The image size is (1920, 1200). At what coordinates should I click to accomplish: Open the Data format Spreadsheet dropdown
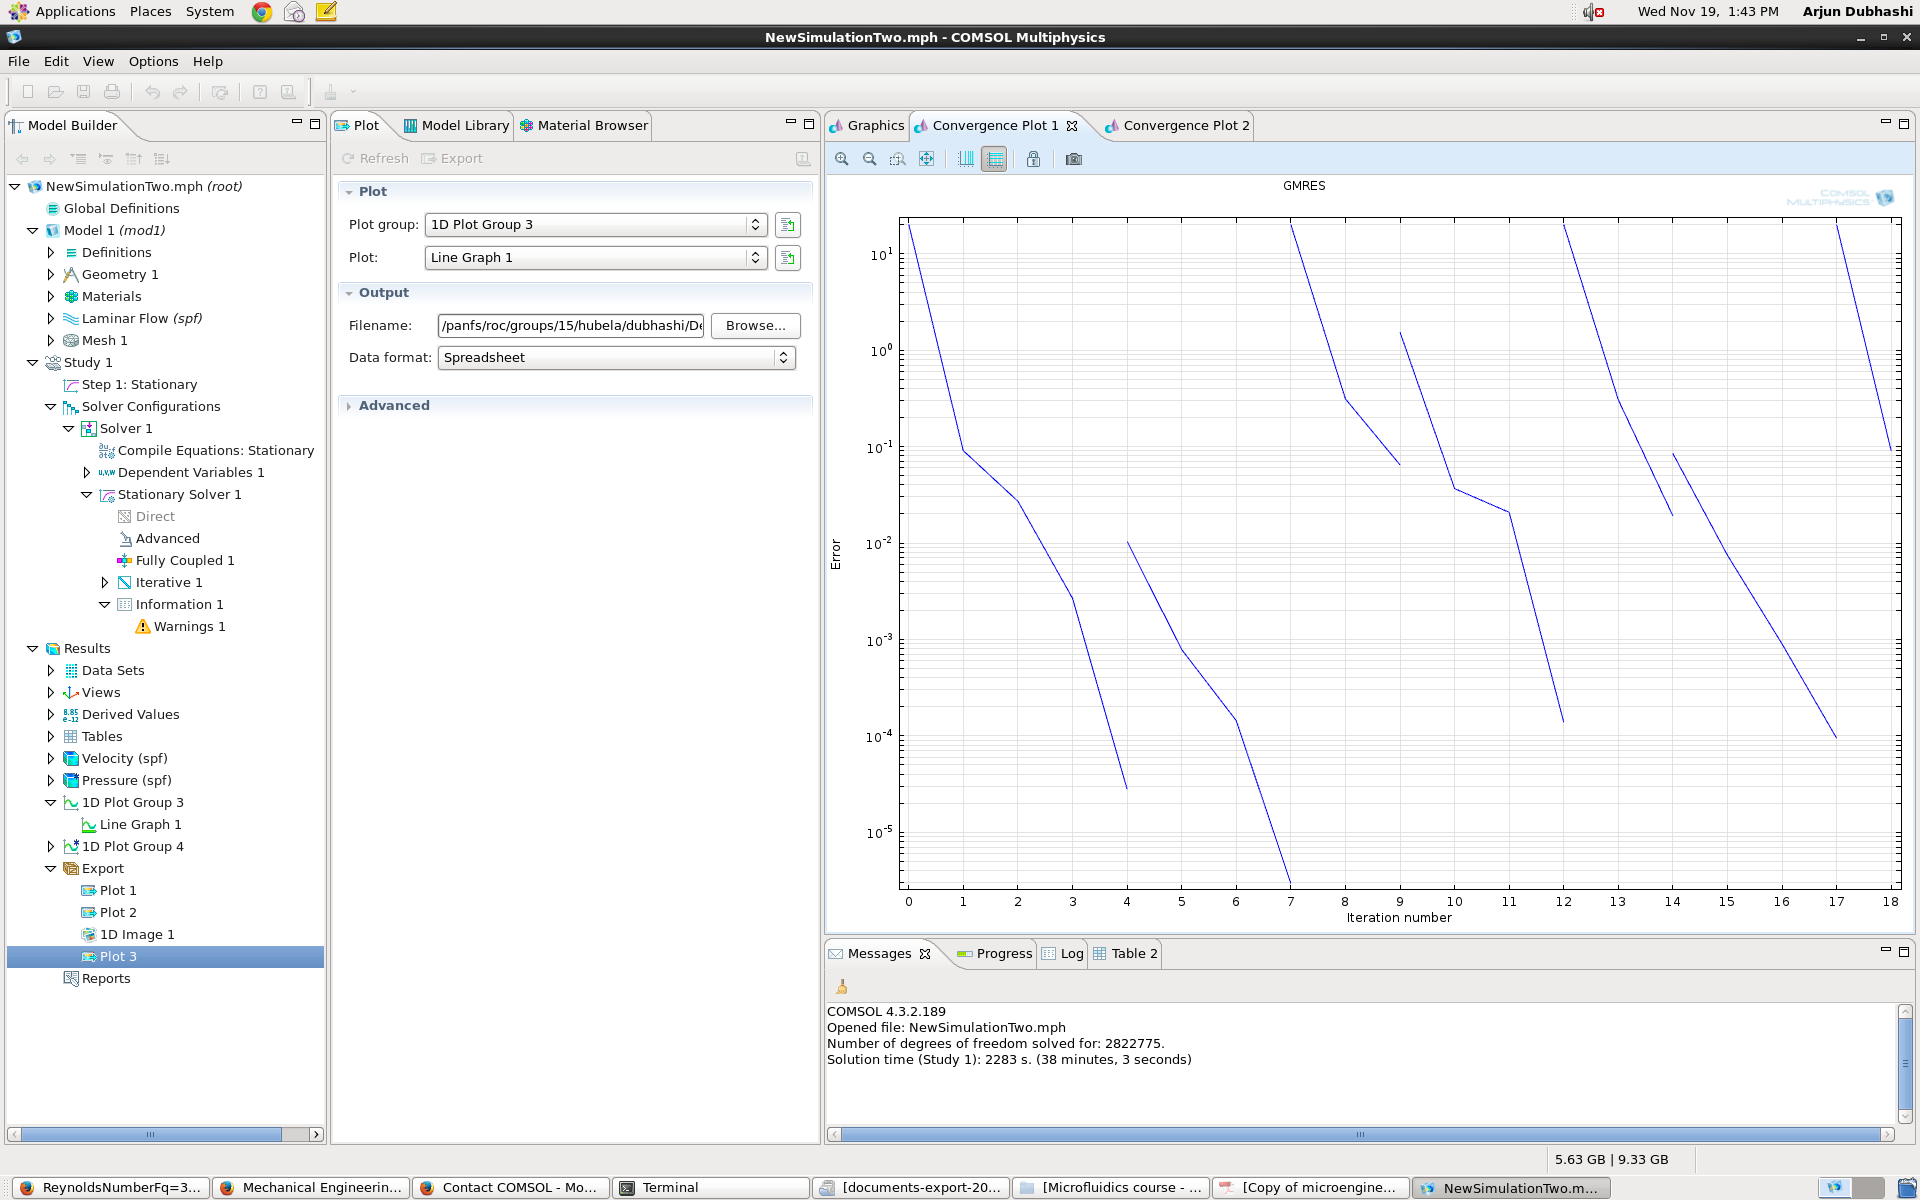616,358
